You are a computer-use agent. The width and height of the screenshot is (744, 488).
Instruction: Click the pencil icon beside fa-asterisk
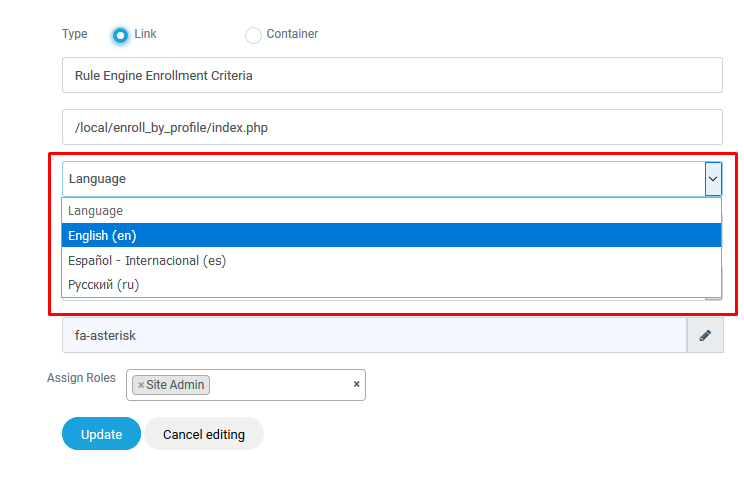[704, 336]
